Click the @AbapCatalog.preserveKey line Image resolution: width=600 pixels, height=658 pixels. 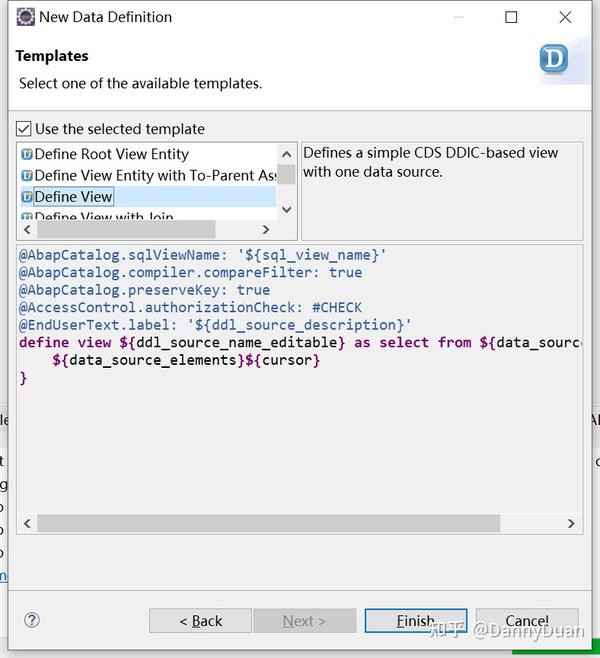(x=144, y=290)
